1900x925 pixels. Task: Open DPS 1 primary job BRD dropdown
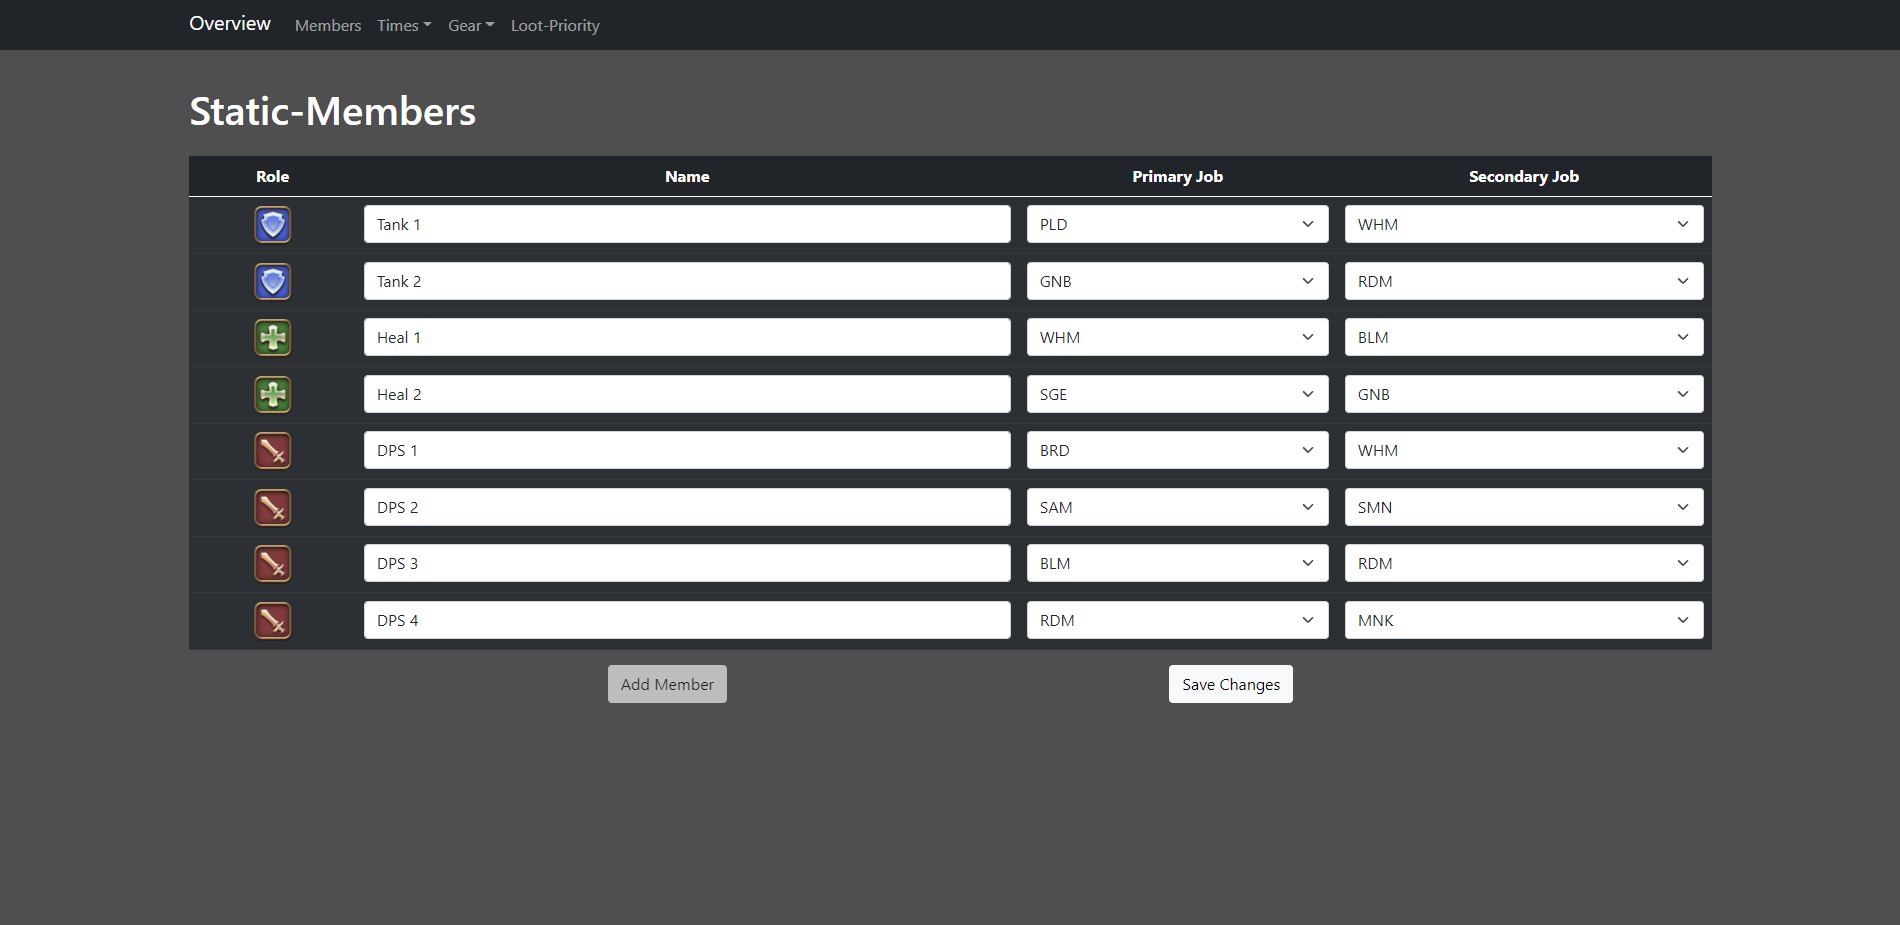1177,450
